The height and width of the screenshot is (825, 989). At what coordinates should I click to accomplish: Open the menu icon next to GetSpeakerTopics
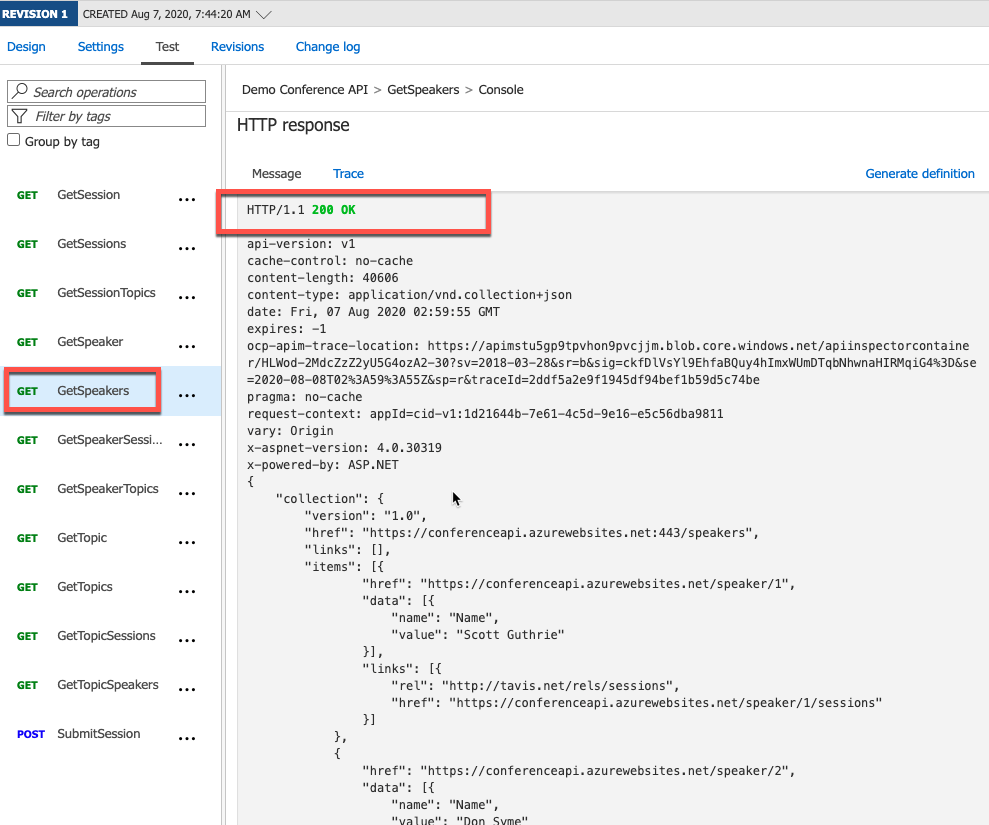[x=187, y=493]
